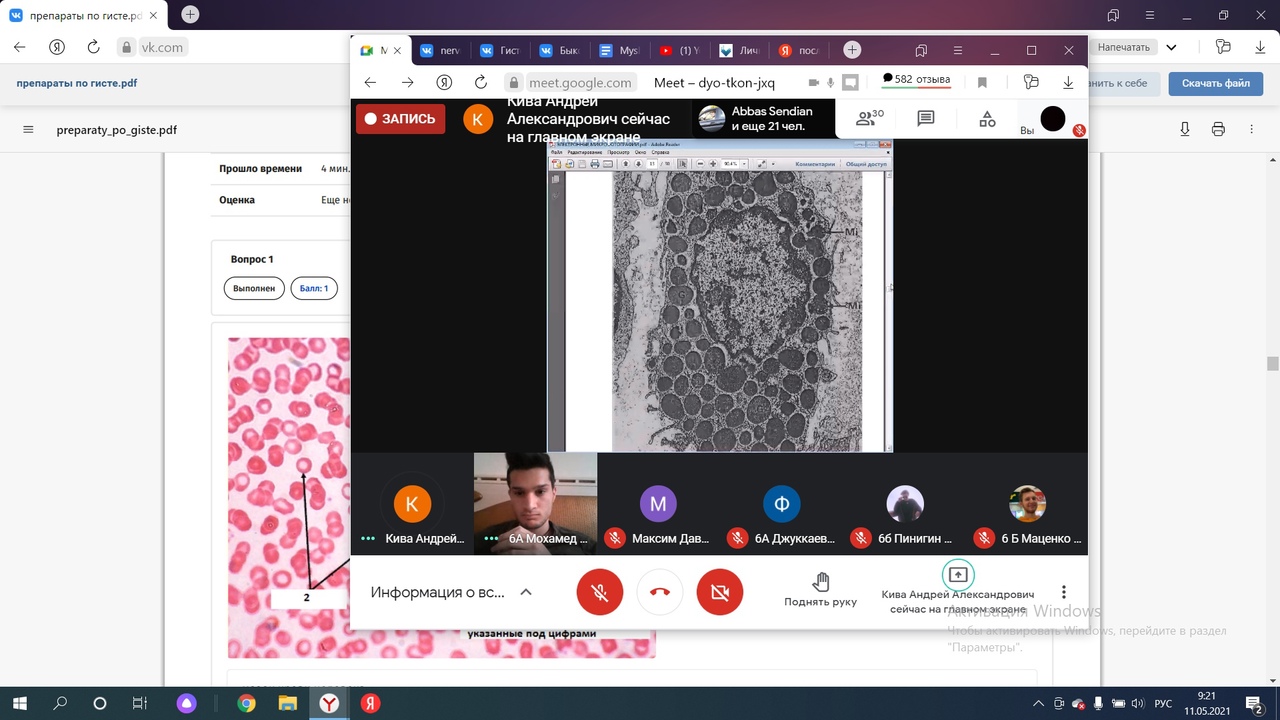This screenshot has height=720, width=1280.
Task: Raise hand in the meeting
Action: [x=821, y=590]
